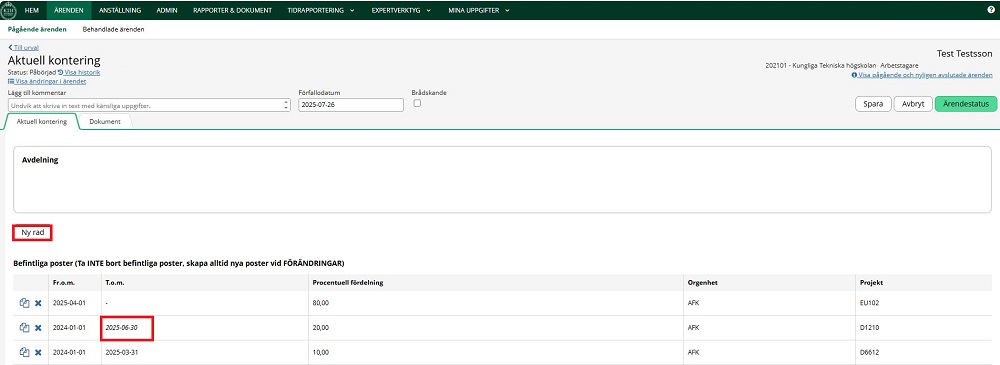Click the T.o.m. date 2025-03-31

(x=121, y=352)
